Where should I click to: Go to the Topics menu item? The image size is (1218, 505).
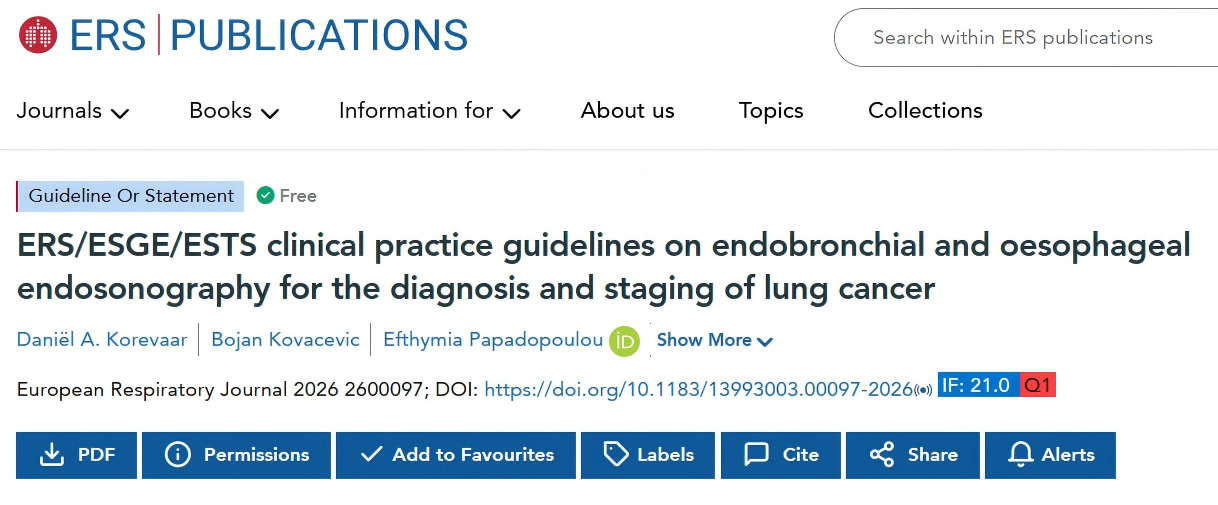tap(771, 111)
